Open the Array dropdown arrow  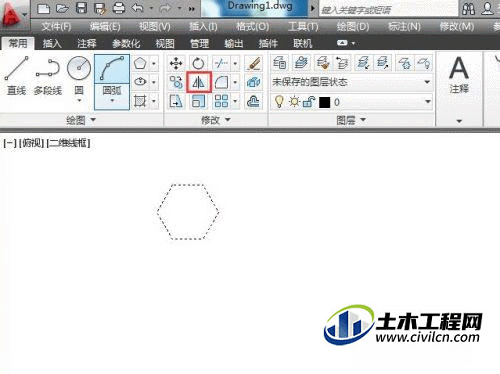tap(235, 101)
